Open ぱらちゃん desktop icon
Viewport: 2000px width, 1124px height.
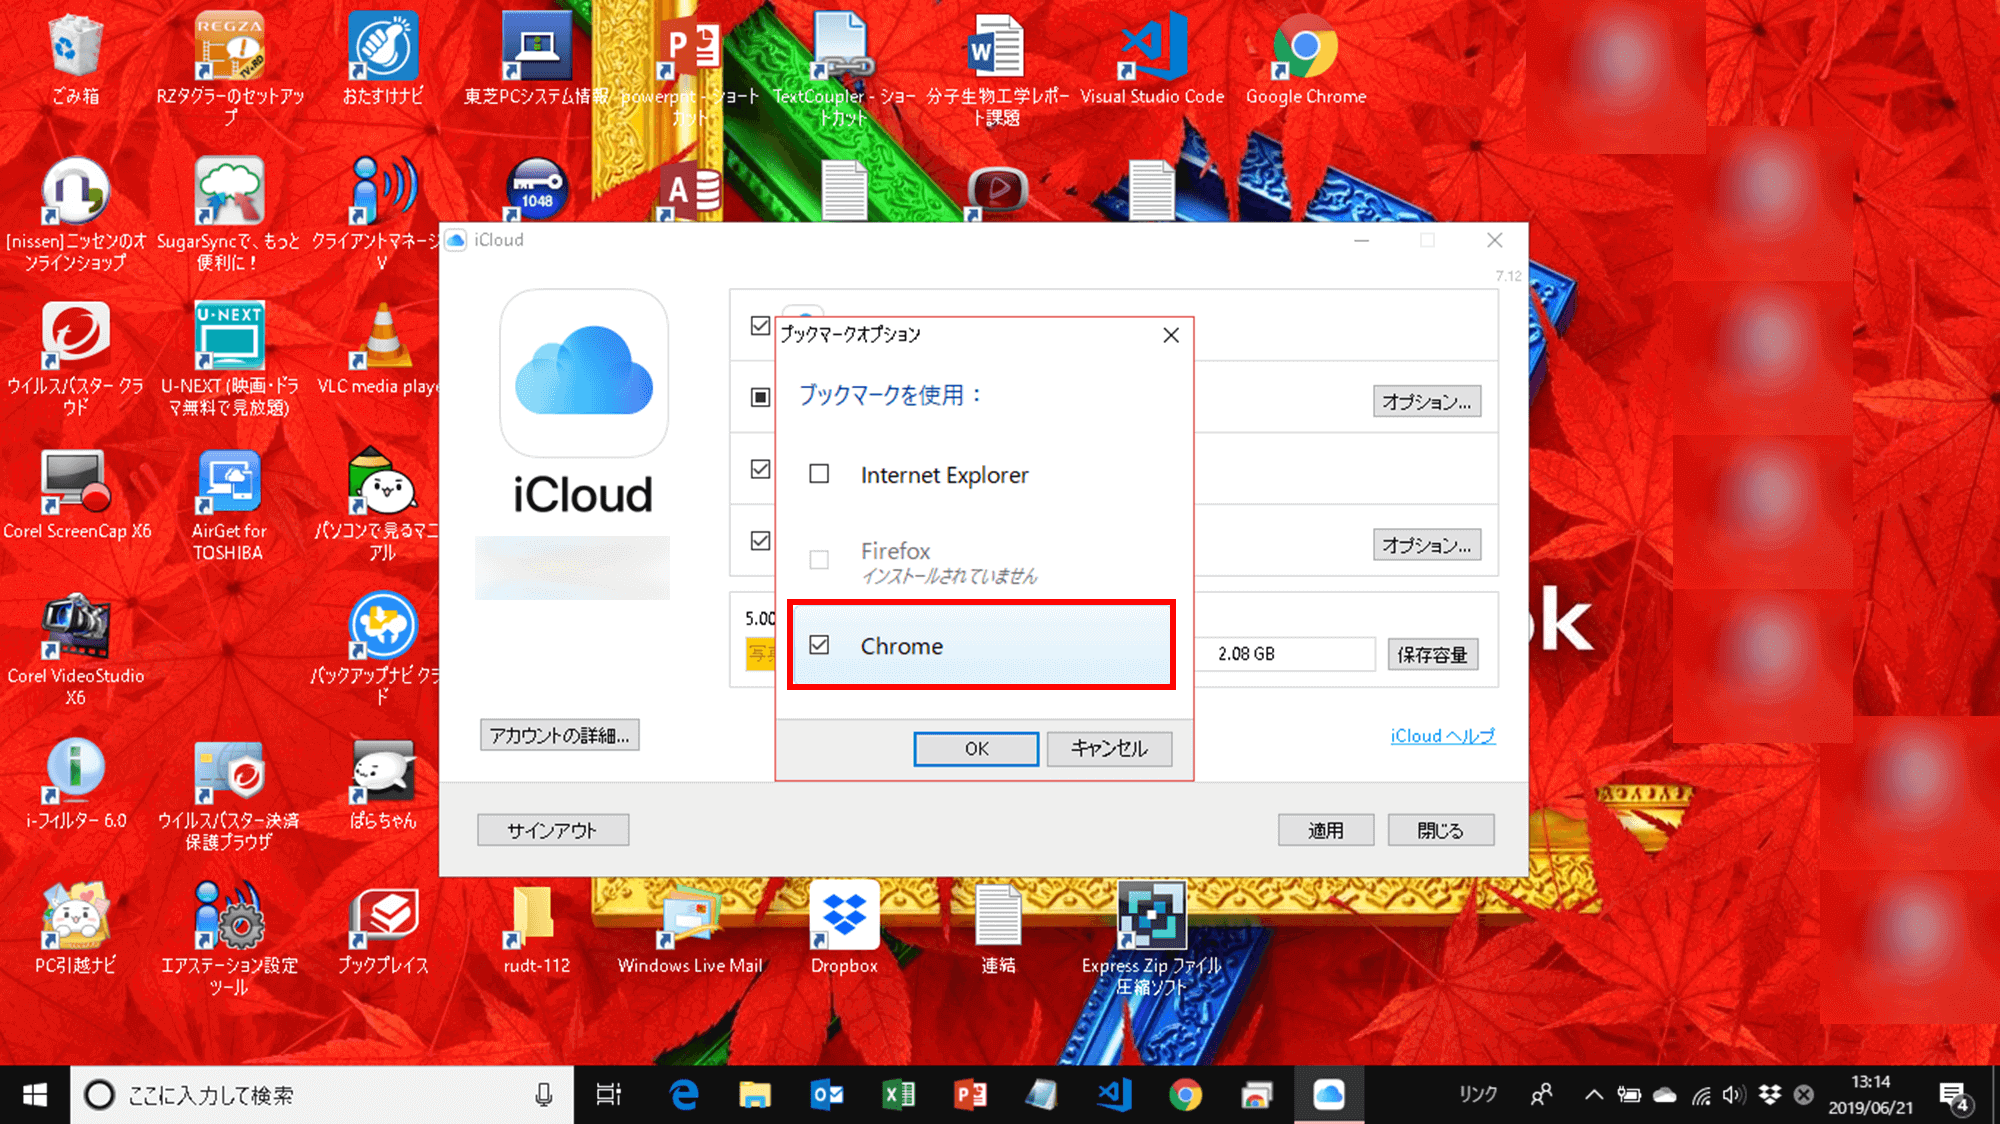click(x=383, y=785)
